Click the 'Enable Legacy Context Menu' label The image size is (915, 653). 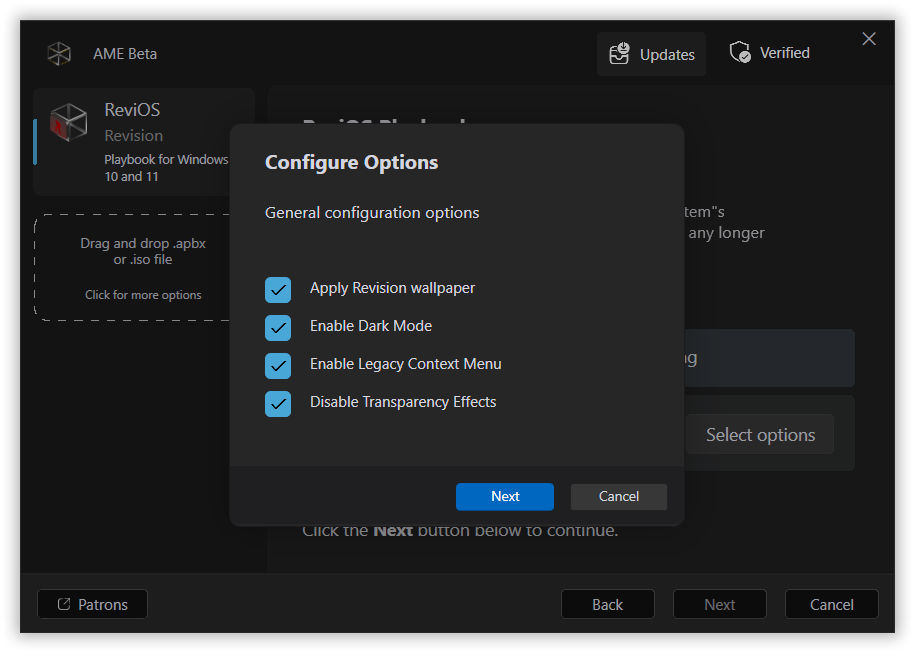pyautogui.click(x=406, y=364)
